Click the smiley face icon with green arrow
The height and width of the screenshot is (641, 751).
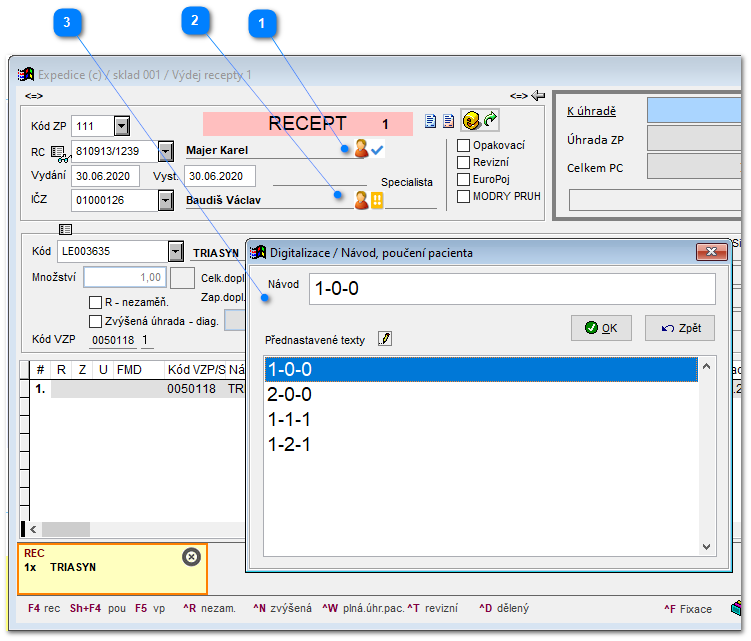(479, 120)
